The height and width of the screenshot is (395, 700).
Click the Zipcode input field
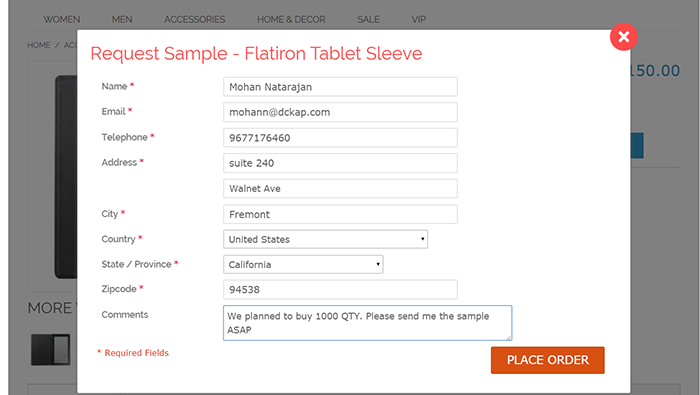coord(340,290)
